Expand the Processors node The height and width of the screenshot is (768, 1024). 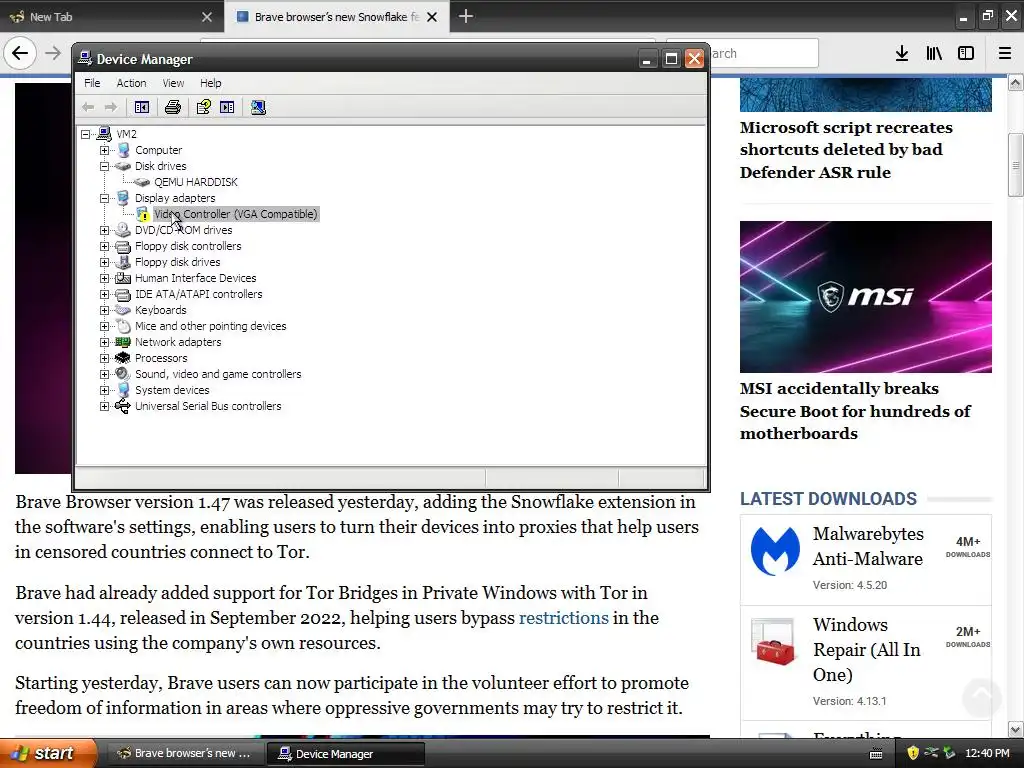[104, 358]
